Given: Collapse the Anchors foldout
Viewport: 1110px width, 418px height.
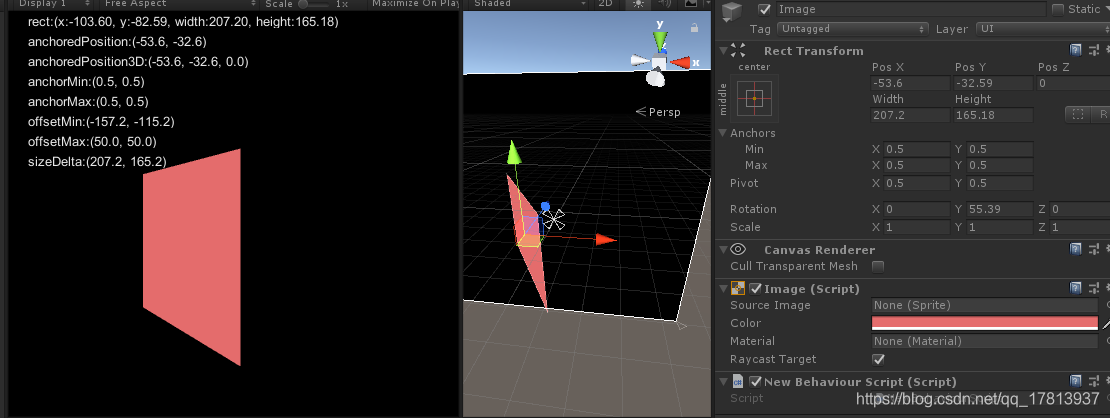Looking at the screenshot, I should point(723,132).
